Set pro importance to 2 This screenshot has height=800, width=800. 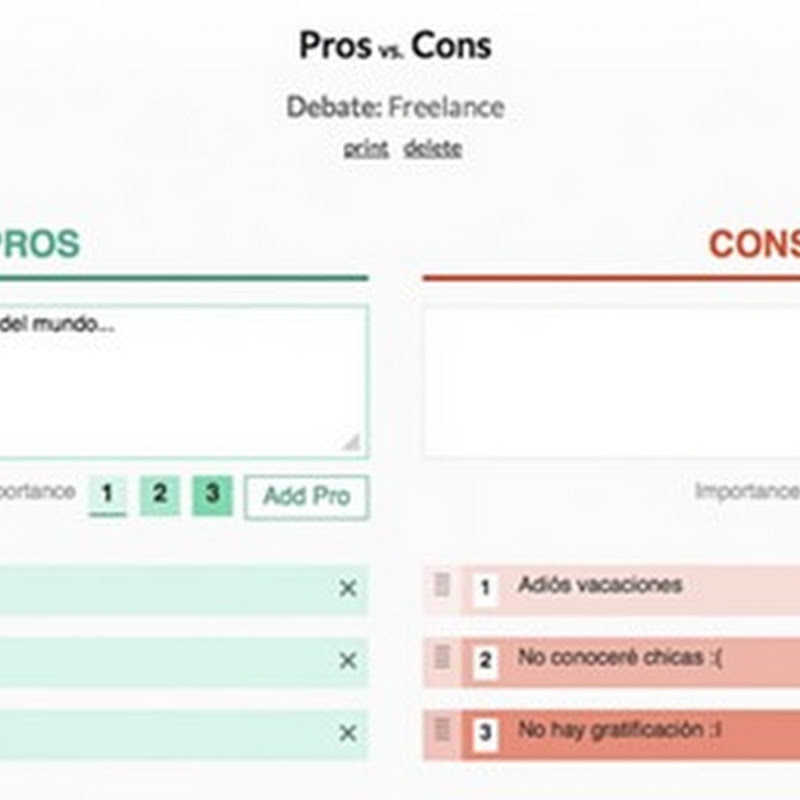pos(160,494)
